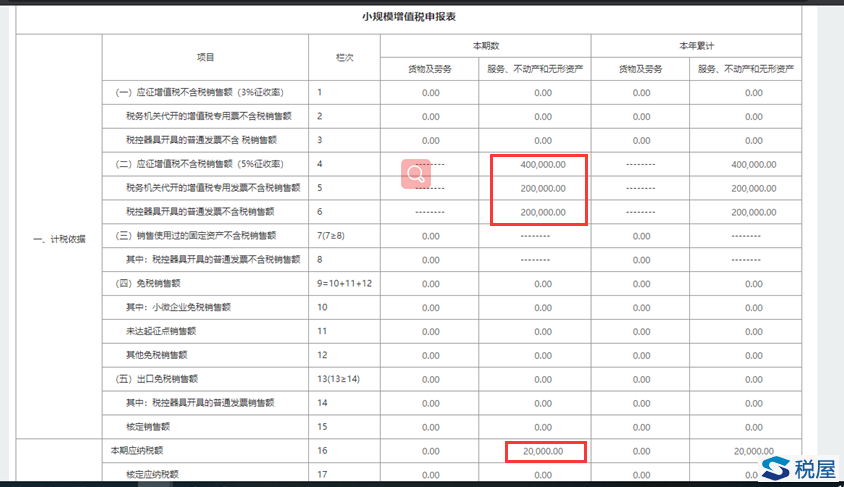This screenshot has width=844, height=487.
Task: Click the 本期数 column header
Action: [486, 46]
